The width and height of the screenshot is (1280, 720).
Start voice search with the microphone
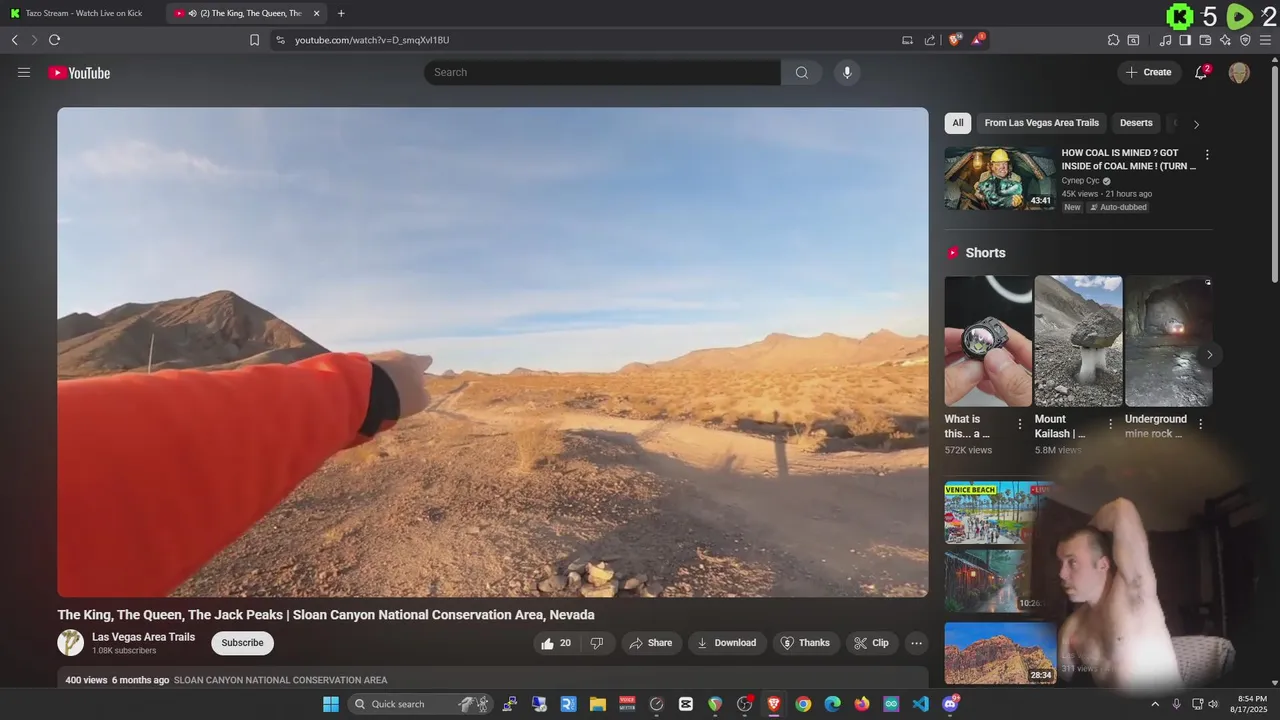tap(847, 72)
